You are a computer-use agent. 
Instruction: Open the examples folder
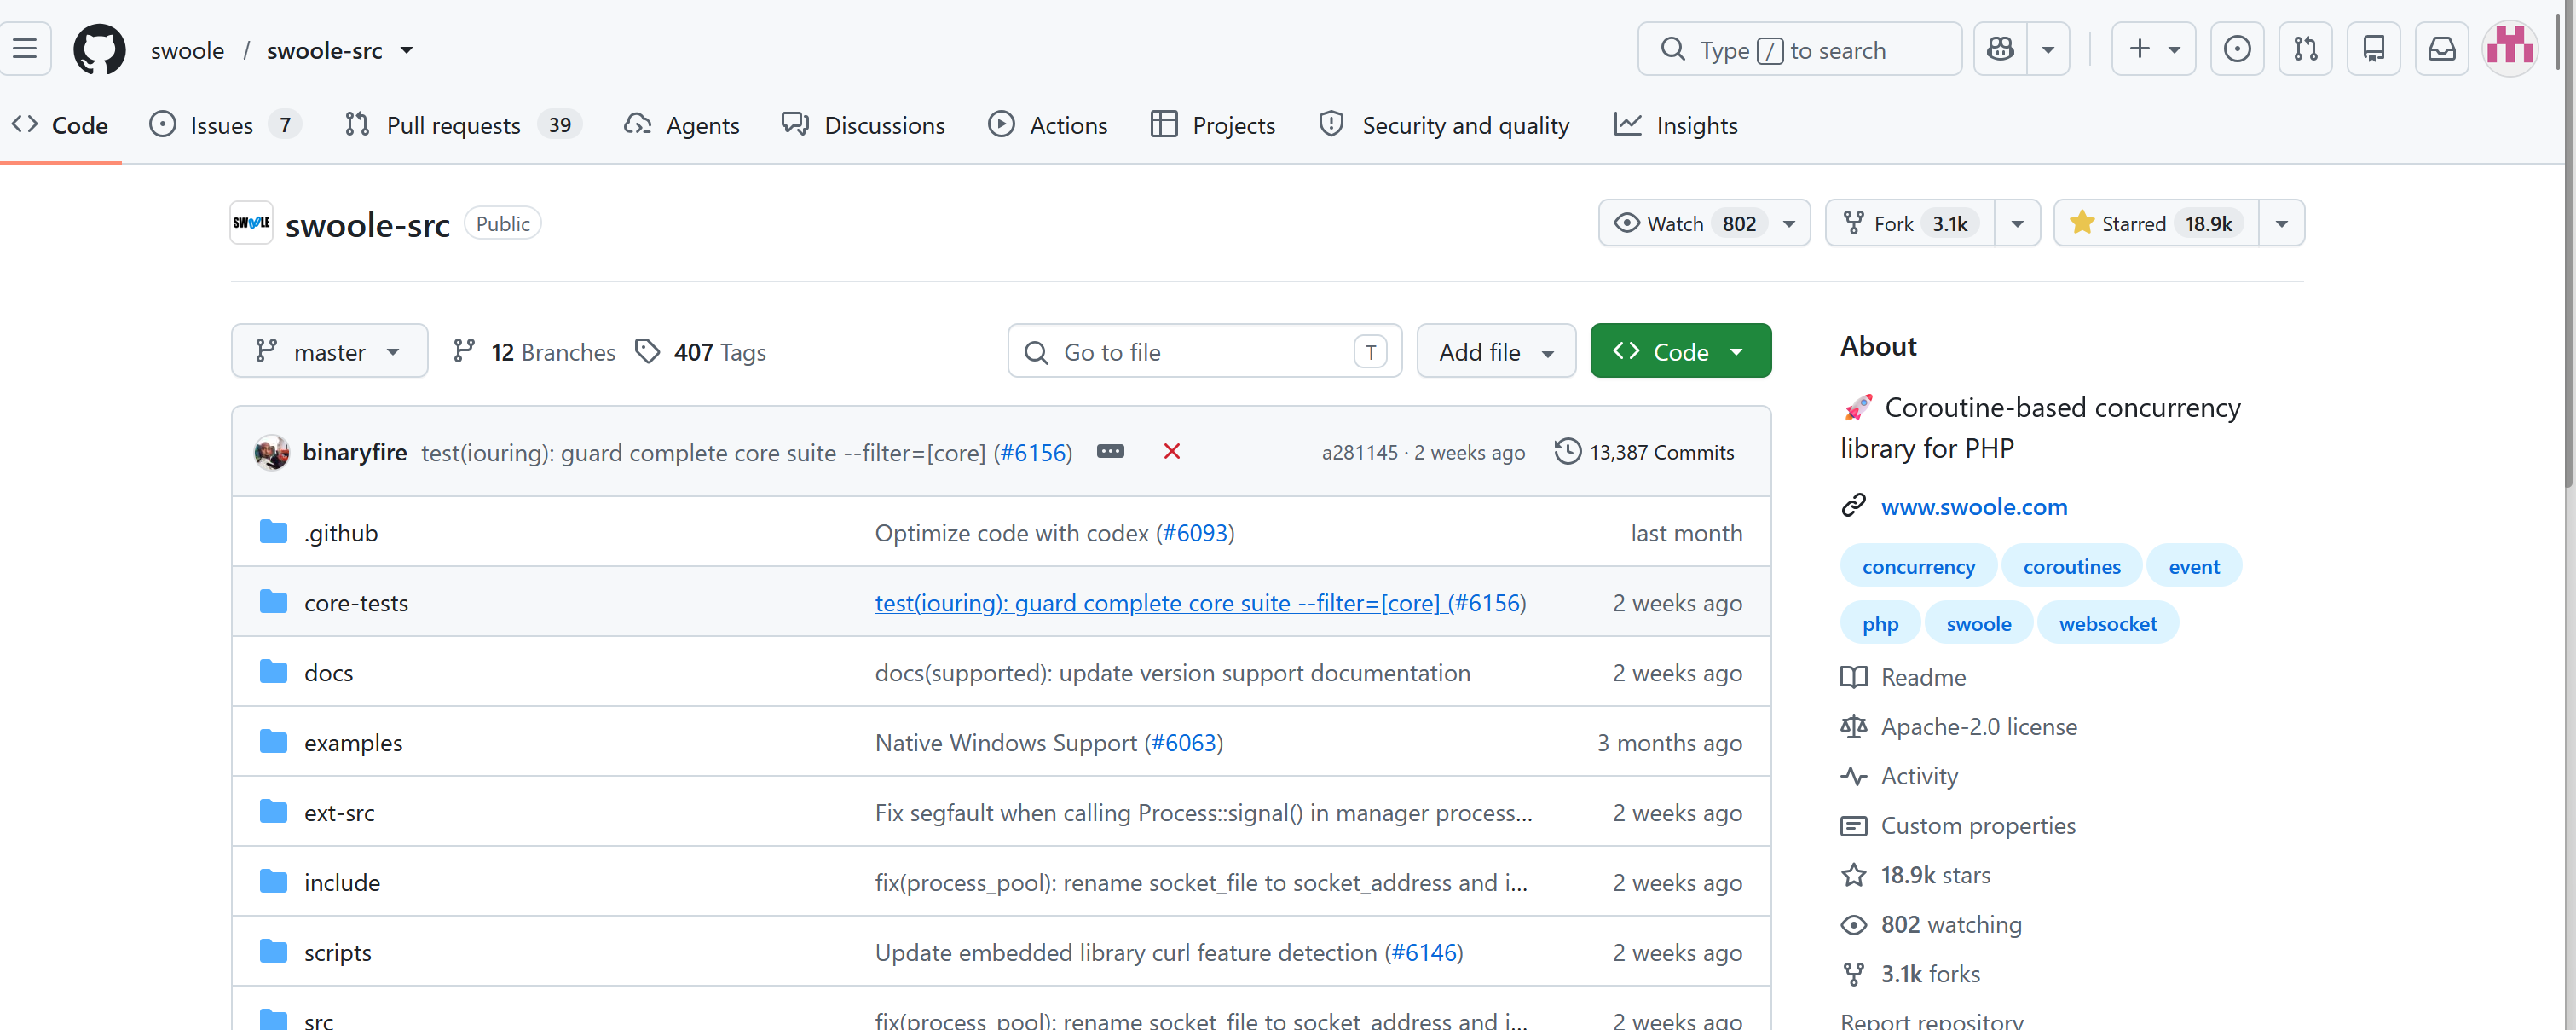coord(353,743)
